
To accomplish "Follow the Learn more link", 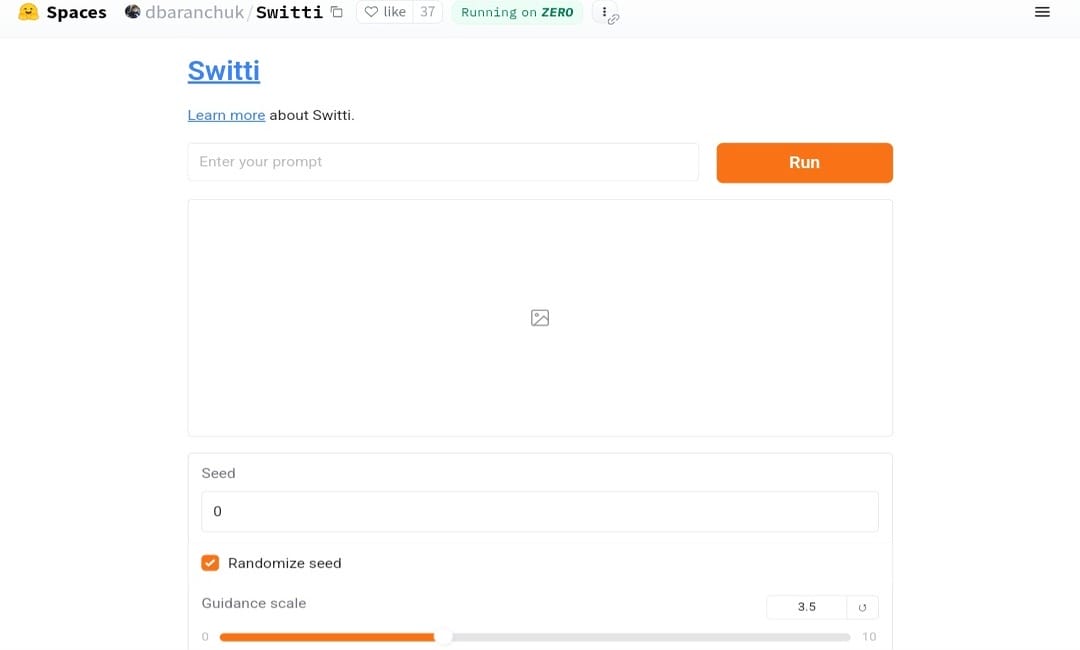I will 227,115.
